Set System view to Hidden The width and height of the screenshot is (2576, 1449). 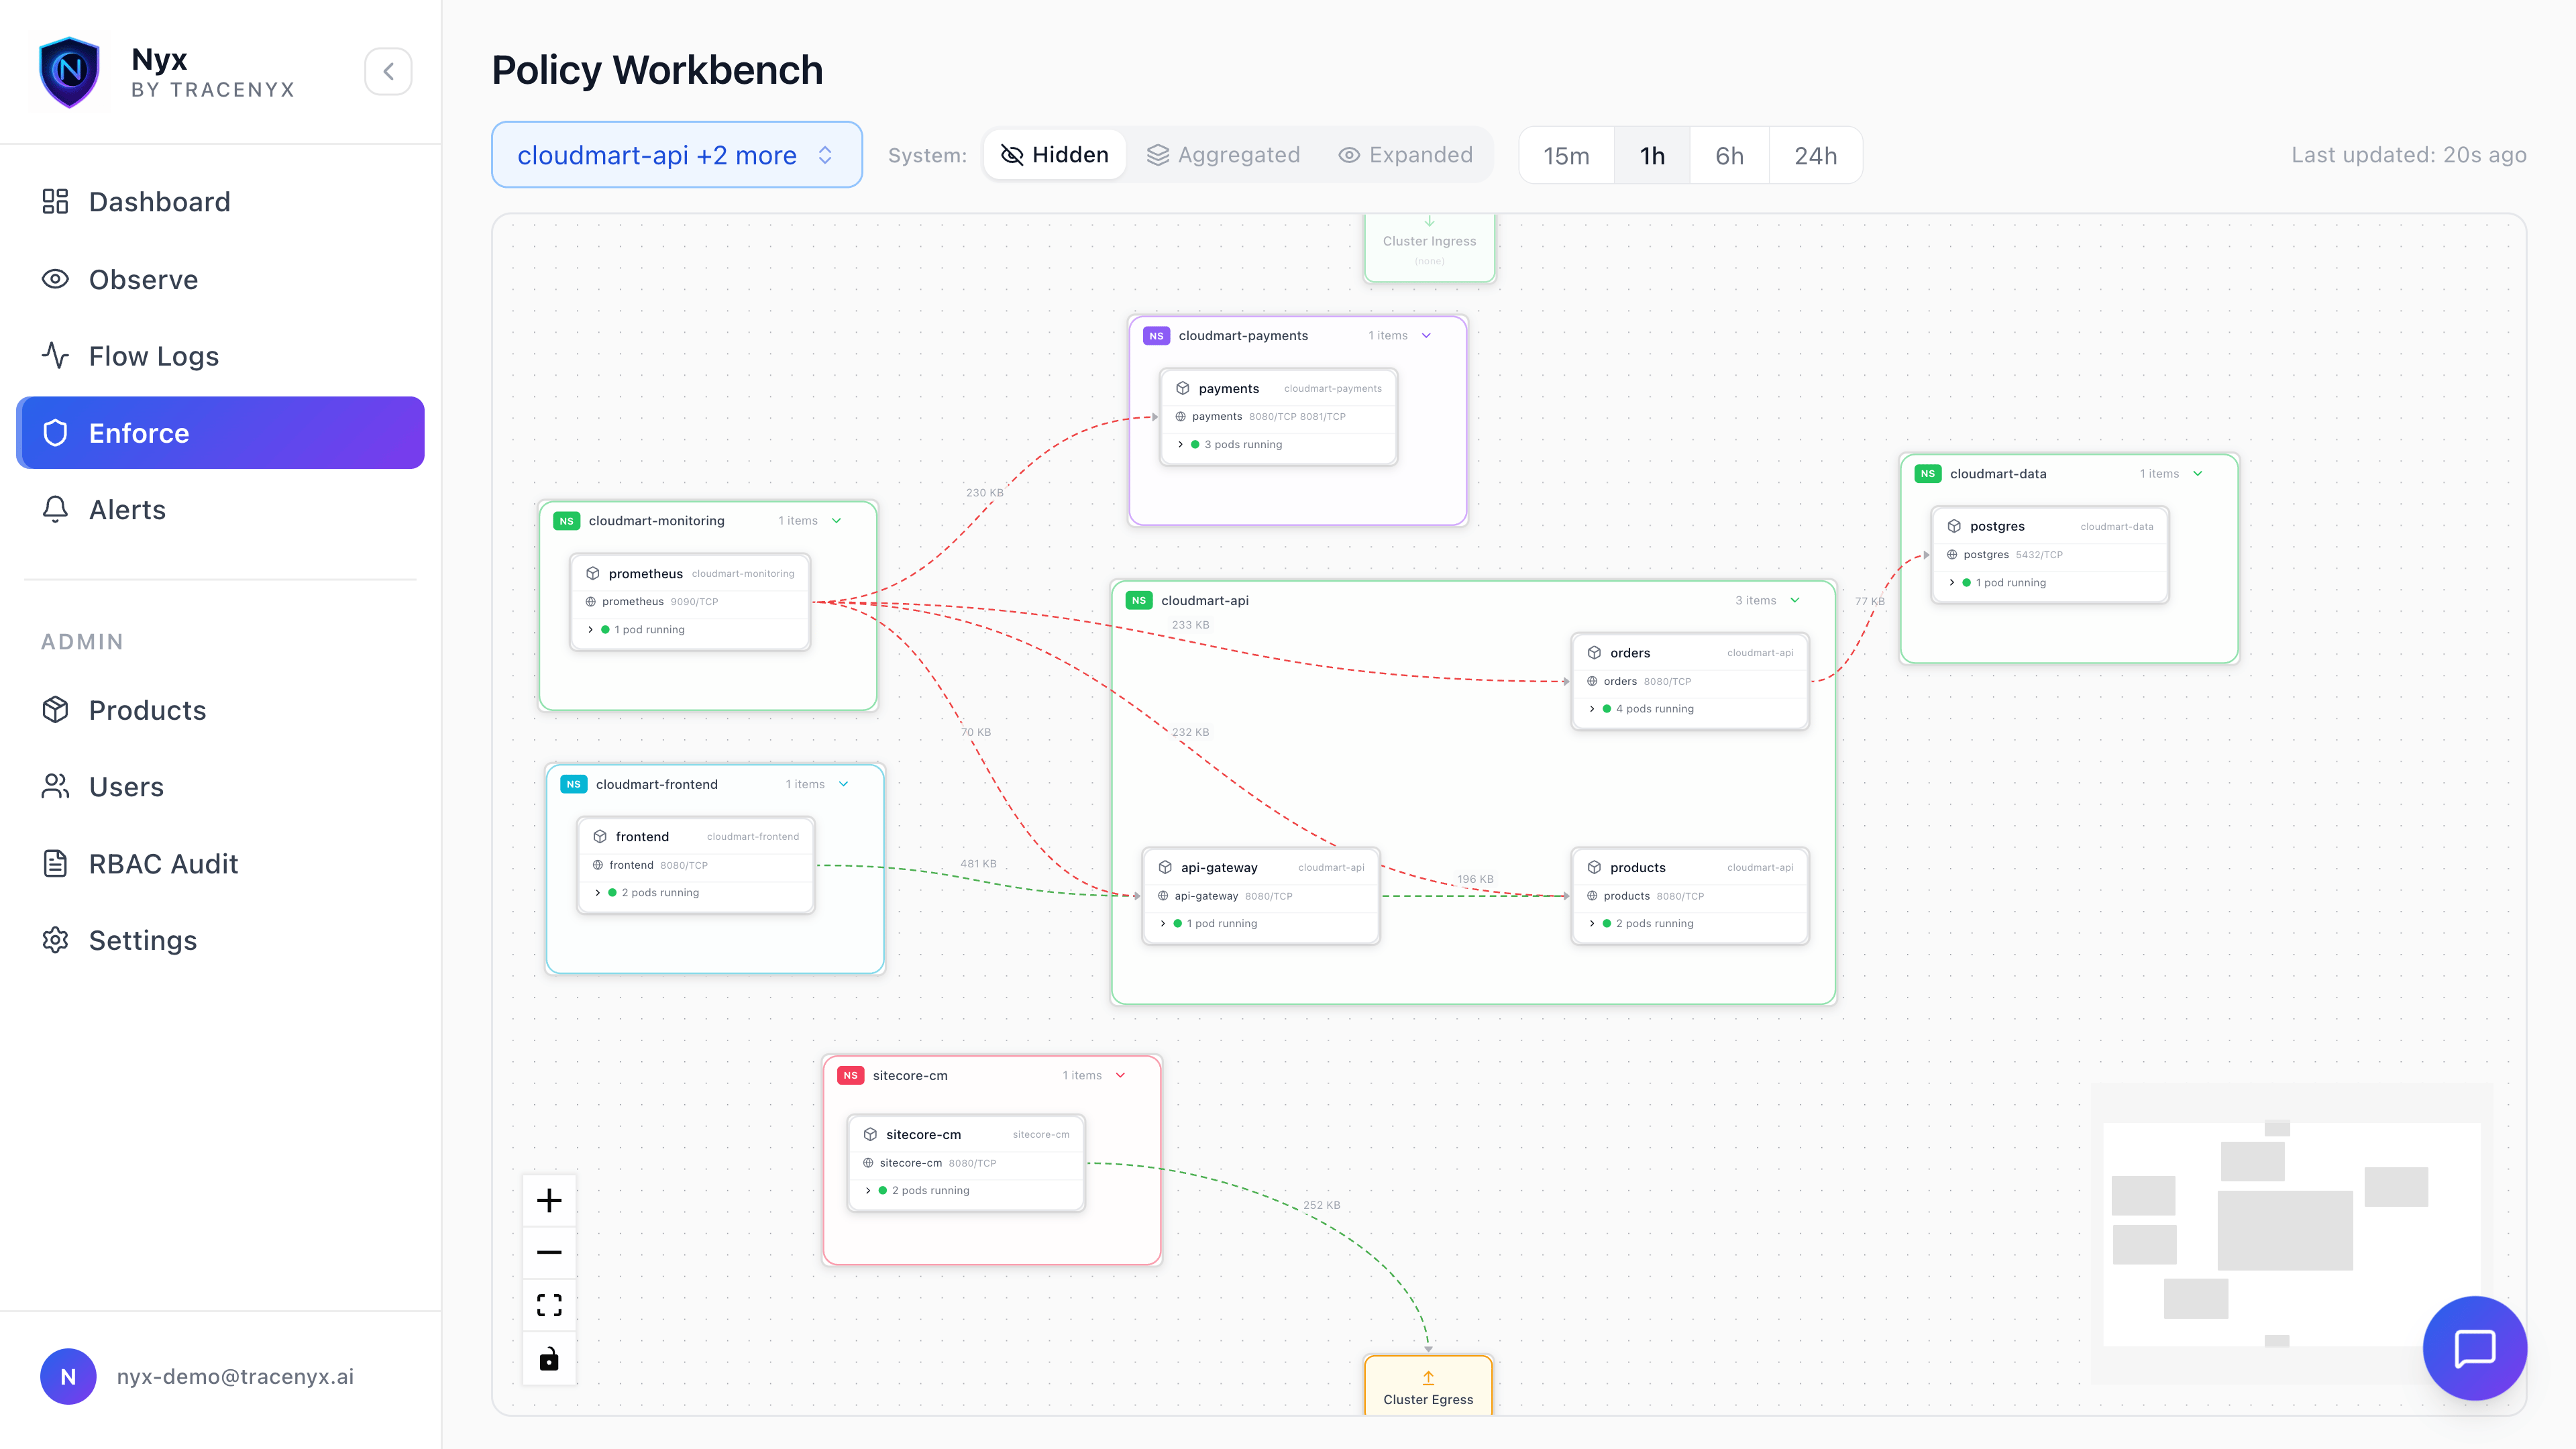coord(1055,155)
